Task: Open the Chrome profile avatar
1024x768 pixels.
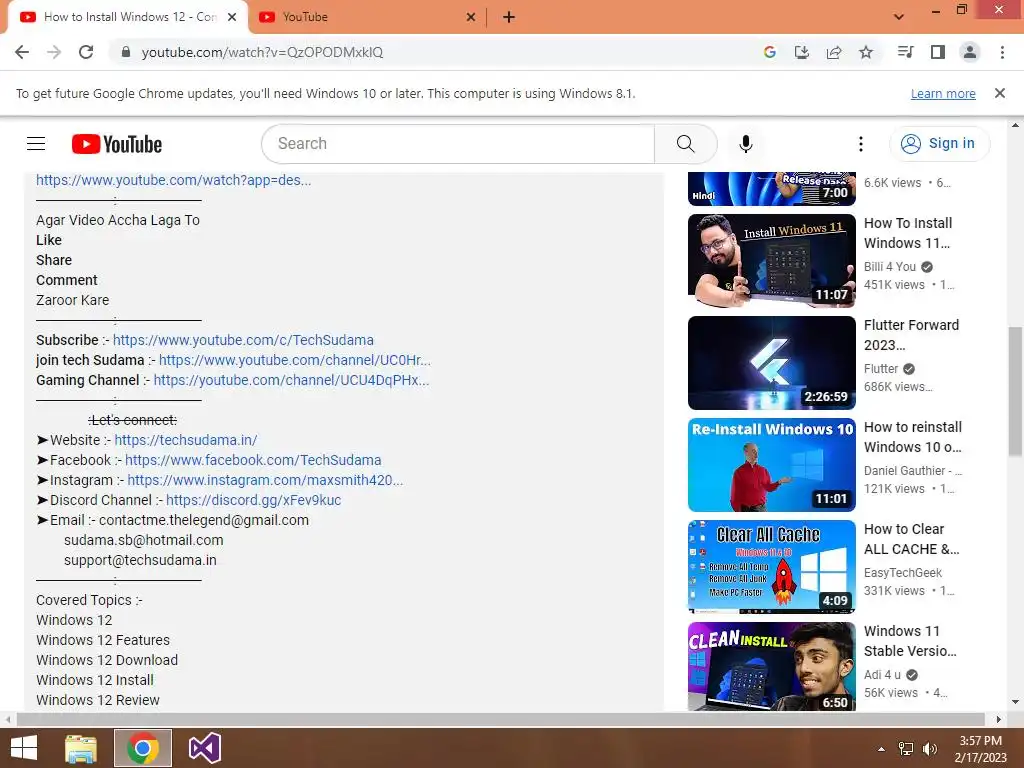Action: pyautogui.click(x=970, y=52)
